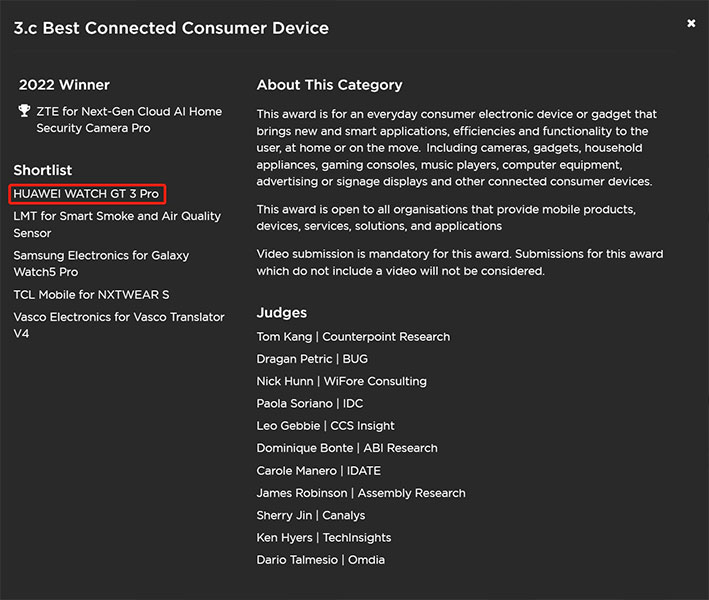Click the 2022 Winner heading
Image resolution: width=709 pixels, height=600 pixels.
click(64, 85)
